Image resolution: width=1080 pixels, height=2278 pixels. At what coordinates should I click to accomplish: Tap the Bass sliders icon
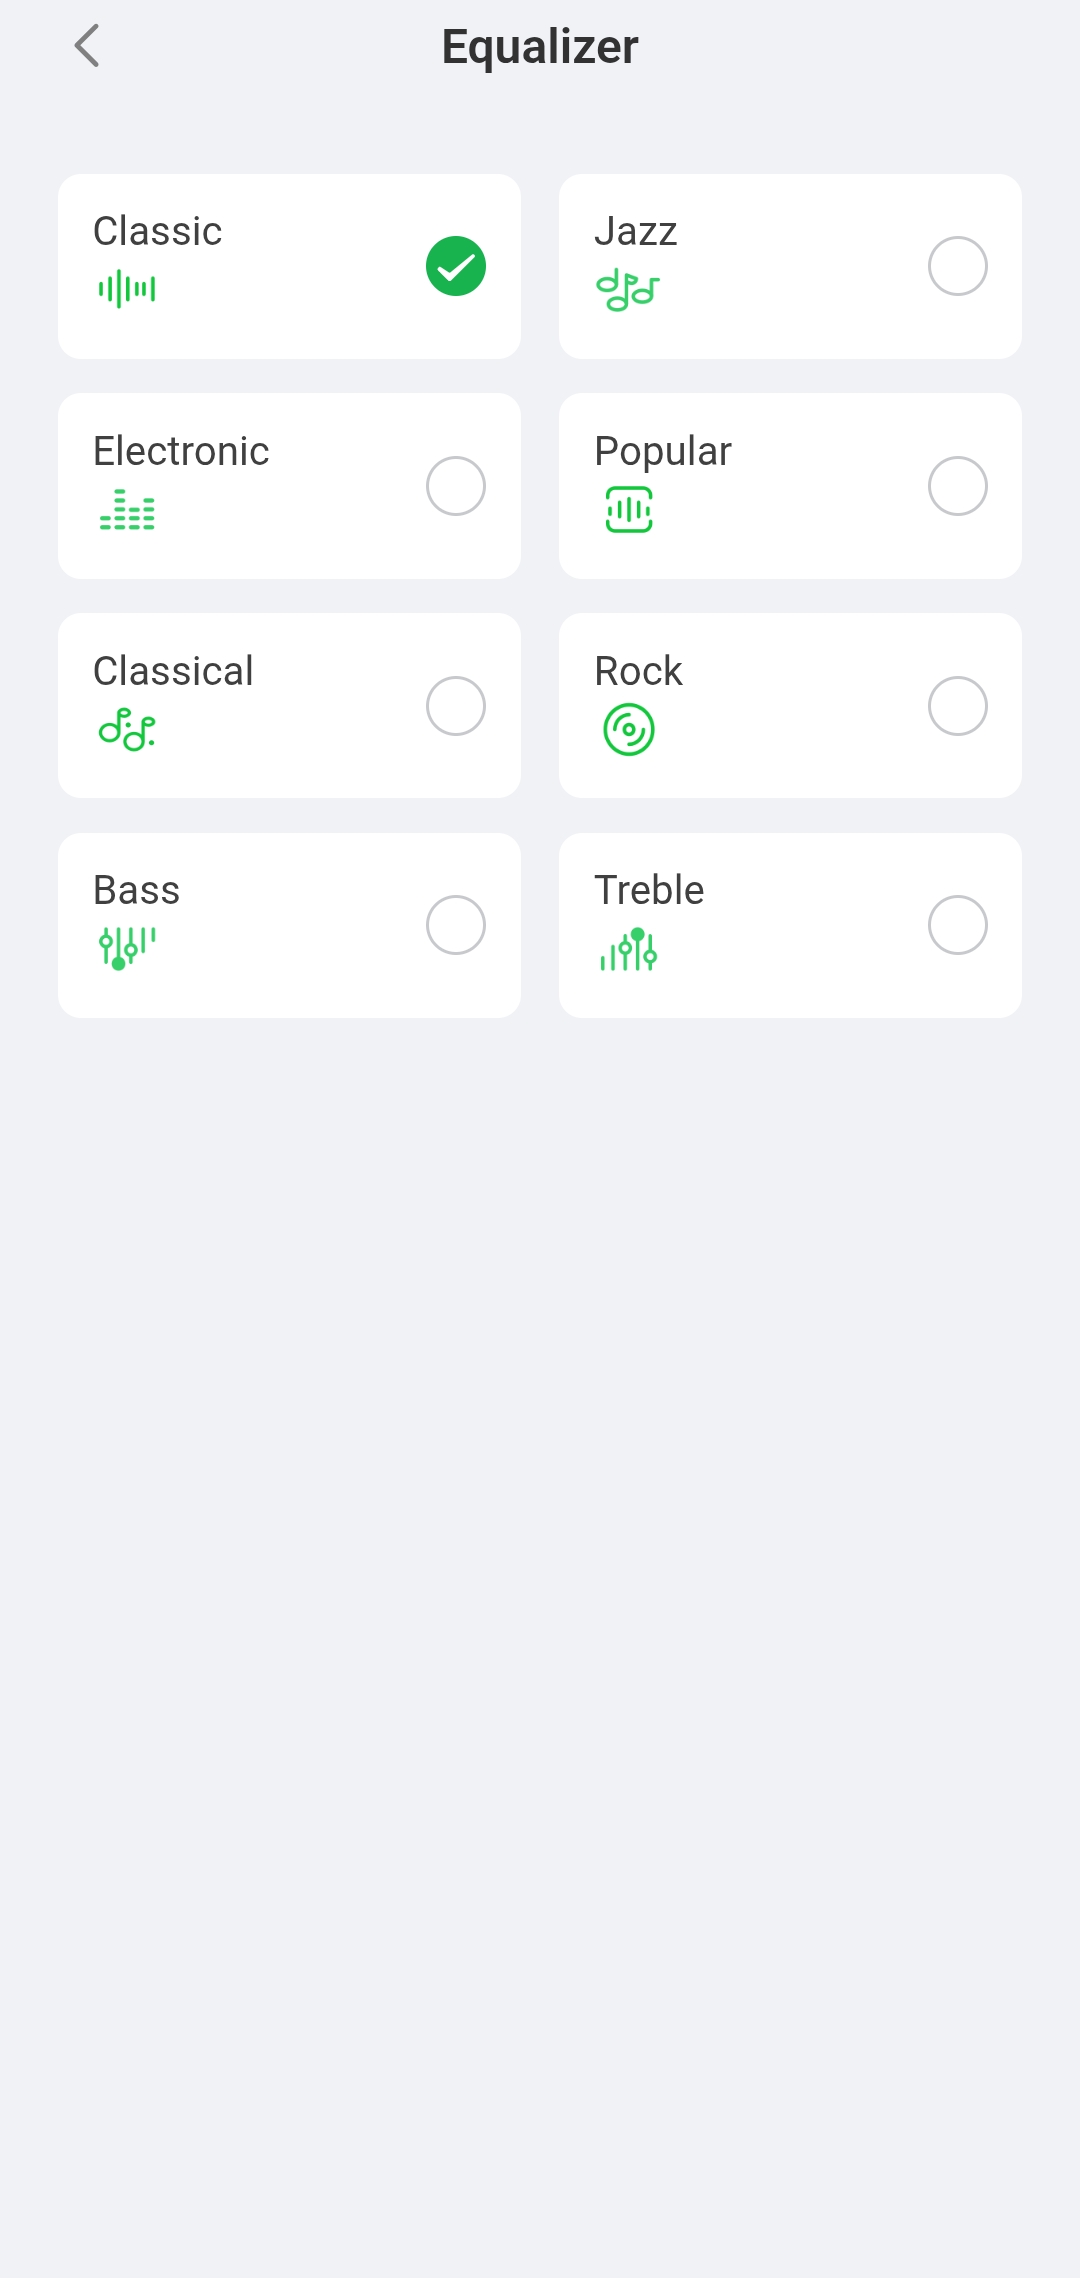click(127, 947)
